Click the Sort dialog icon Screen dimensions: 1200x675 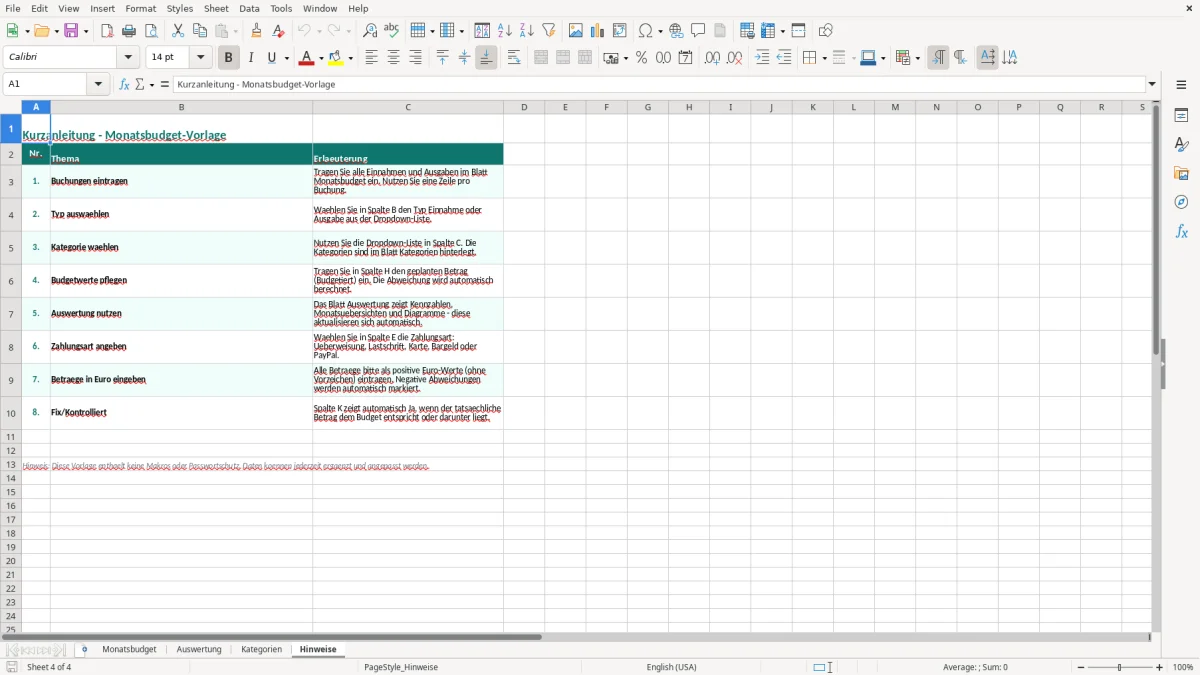(482, 31)
